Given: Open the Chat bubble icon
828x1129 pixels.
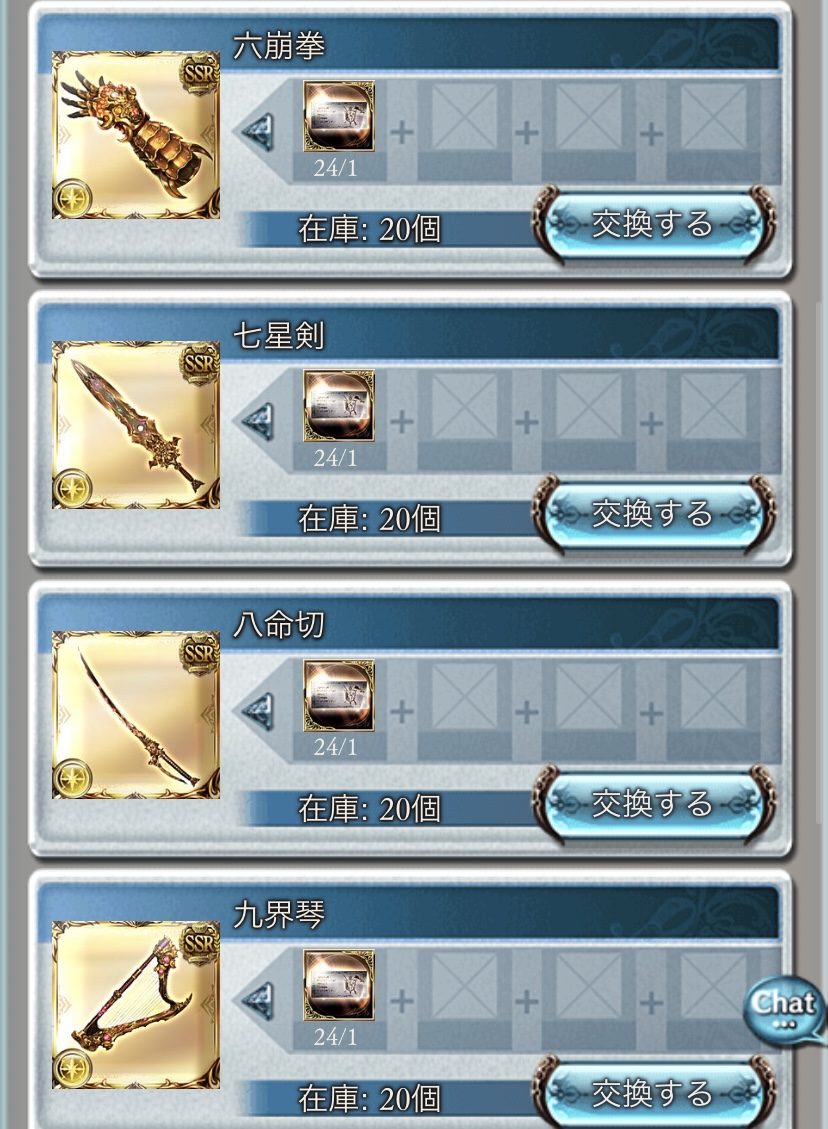Looking at the screenshot, I should click(785, 1008).
